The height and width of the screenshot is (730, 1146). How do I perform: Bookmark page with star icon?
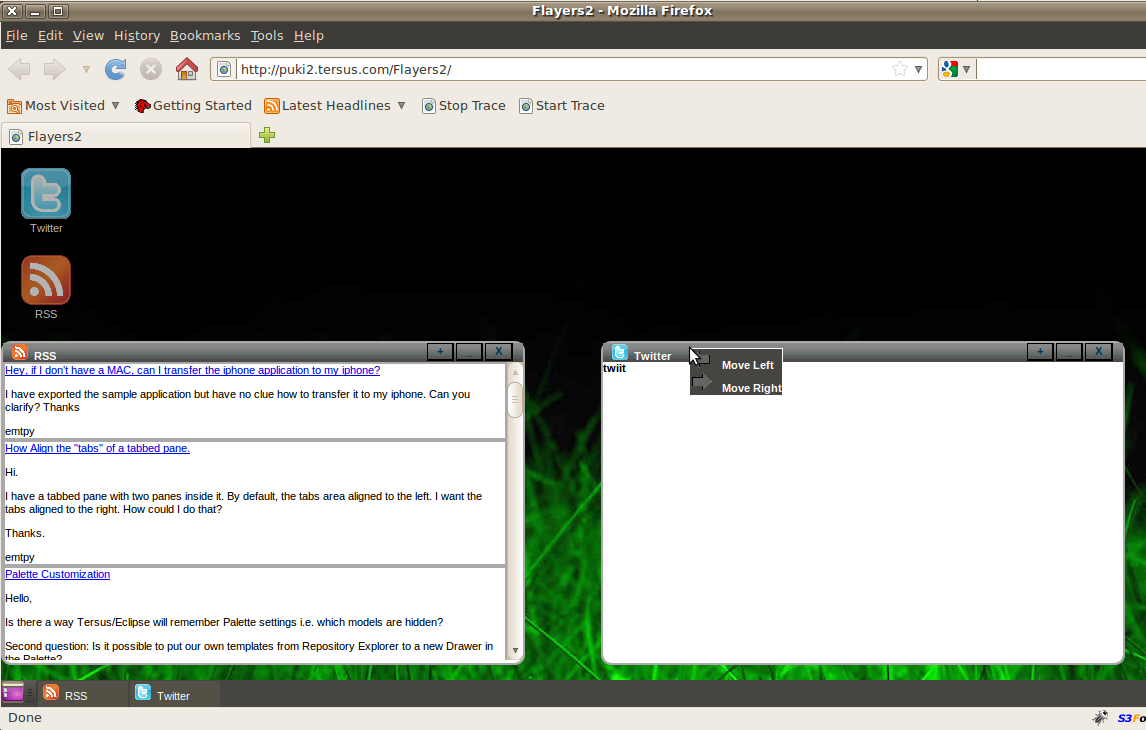click(x=899, y=69)
